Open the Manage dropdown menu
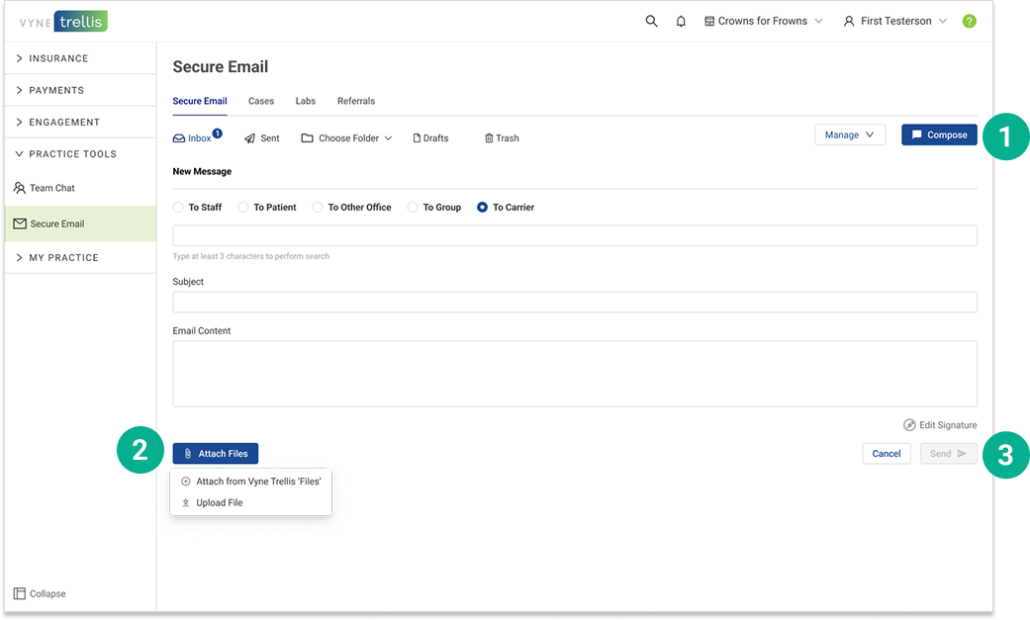 click(849, 135)
